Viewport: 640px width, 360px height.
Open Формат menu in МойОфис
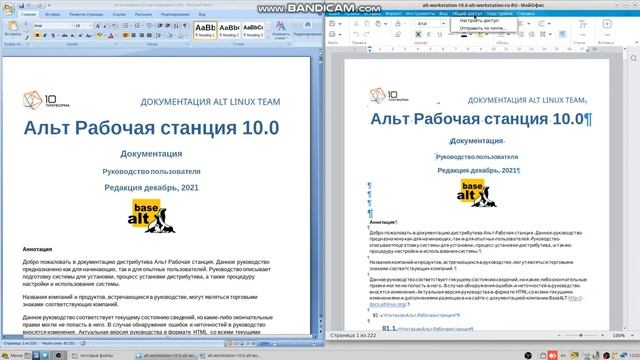point(393,13)
